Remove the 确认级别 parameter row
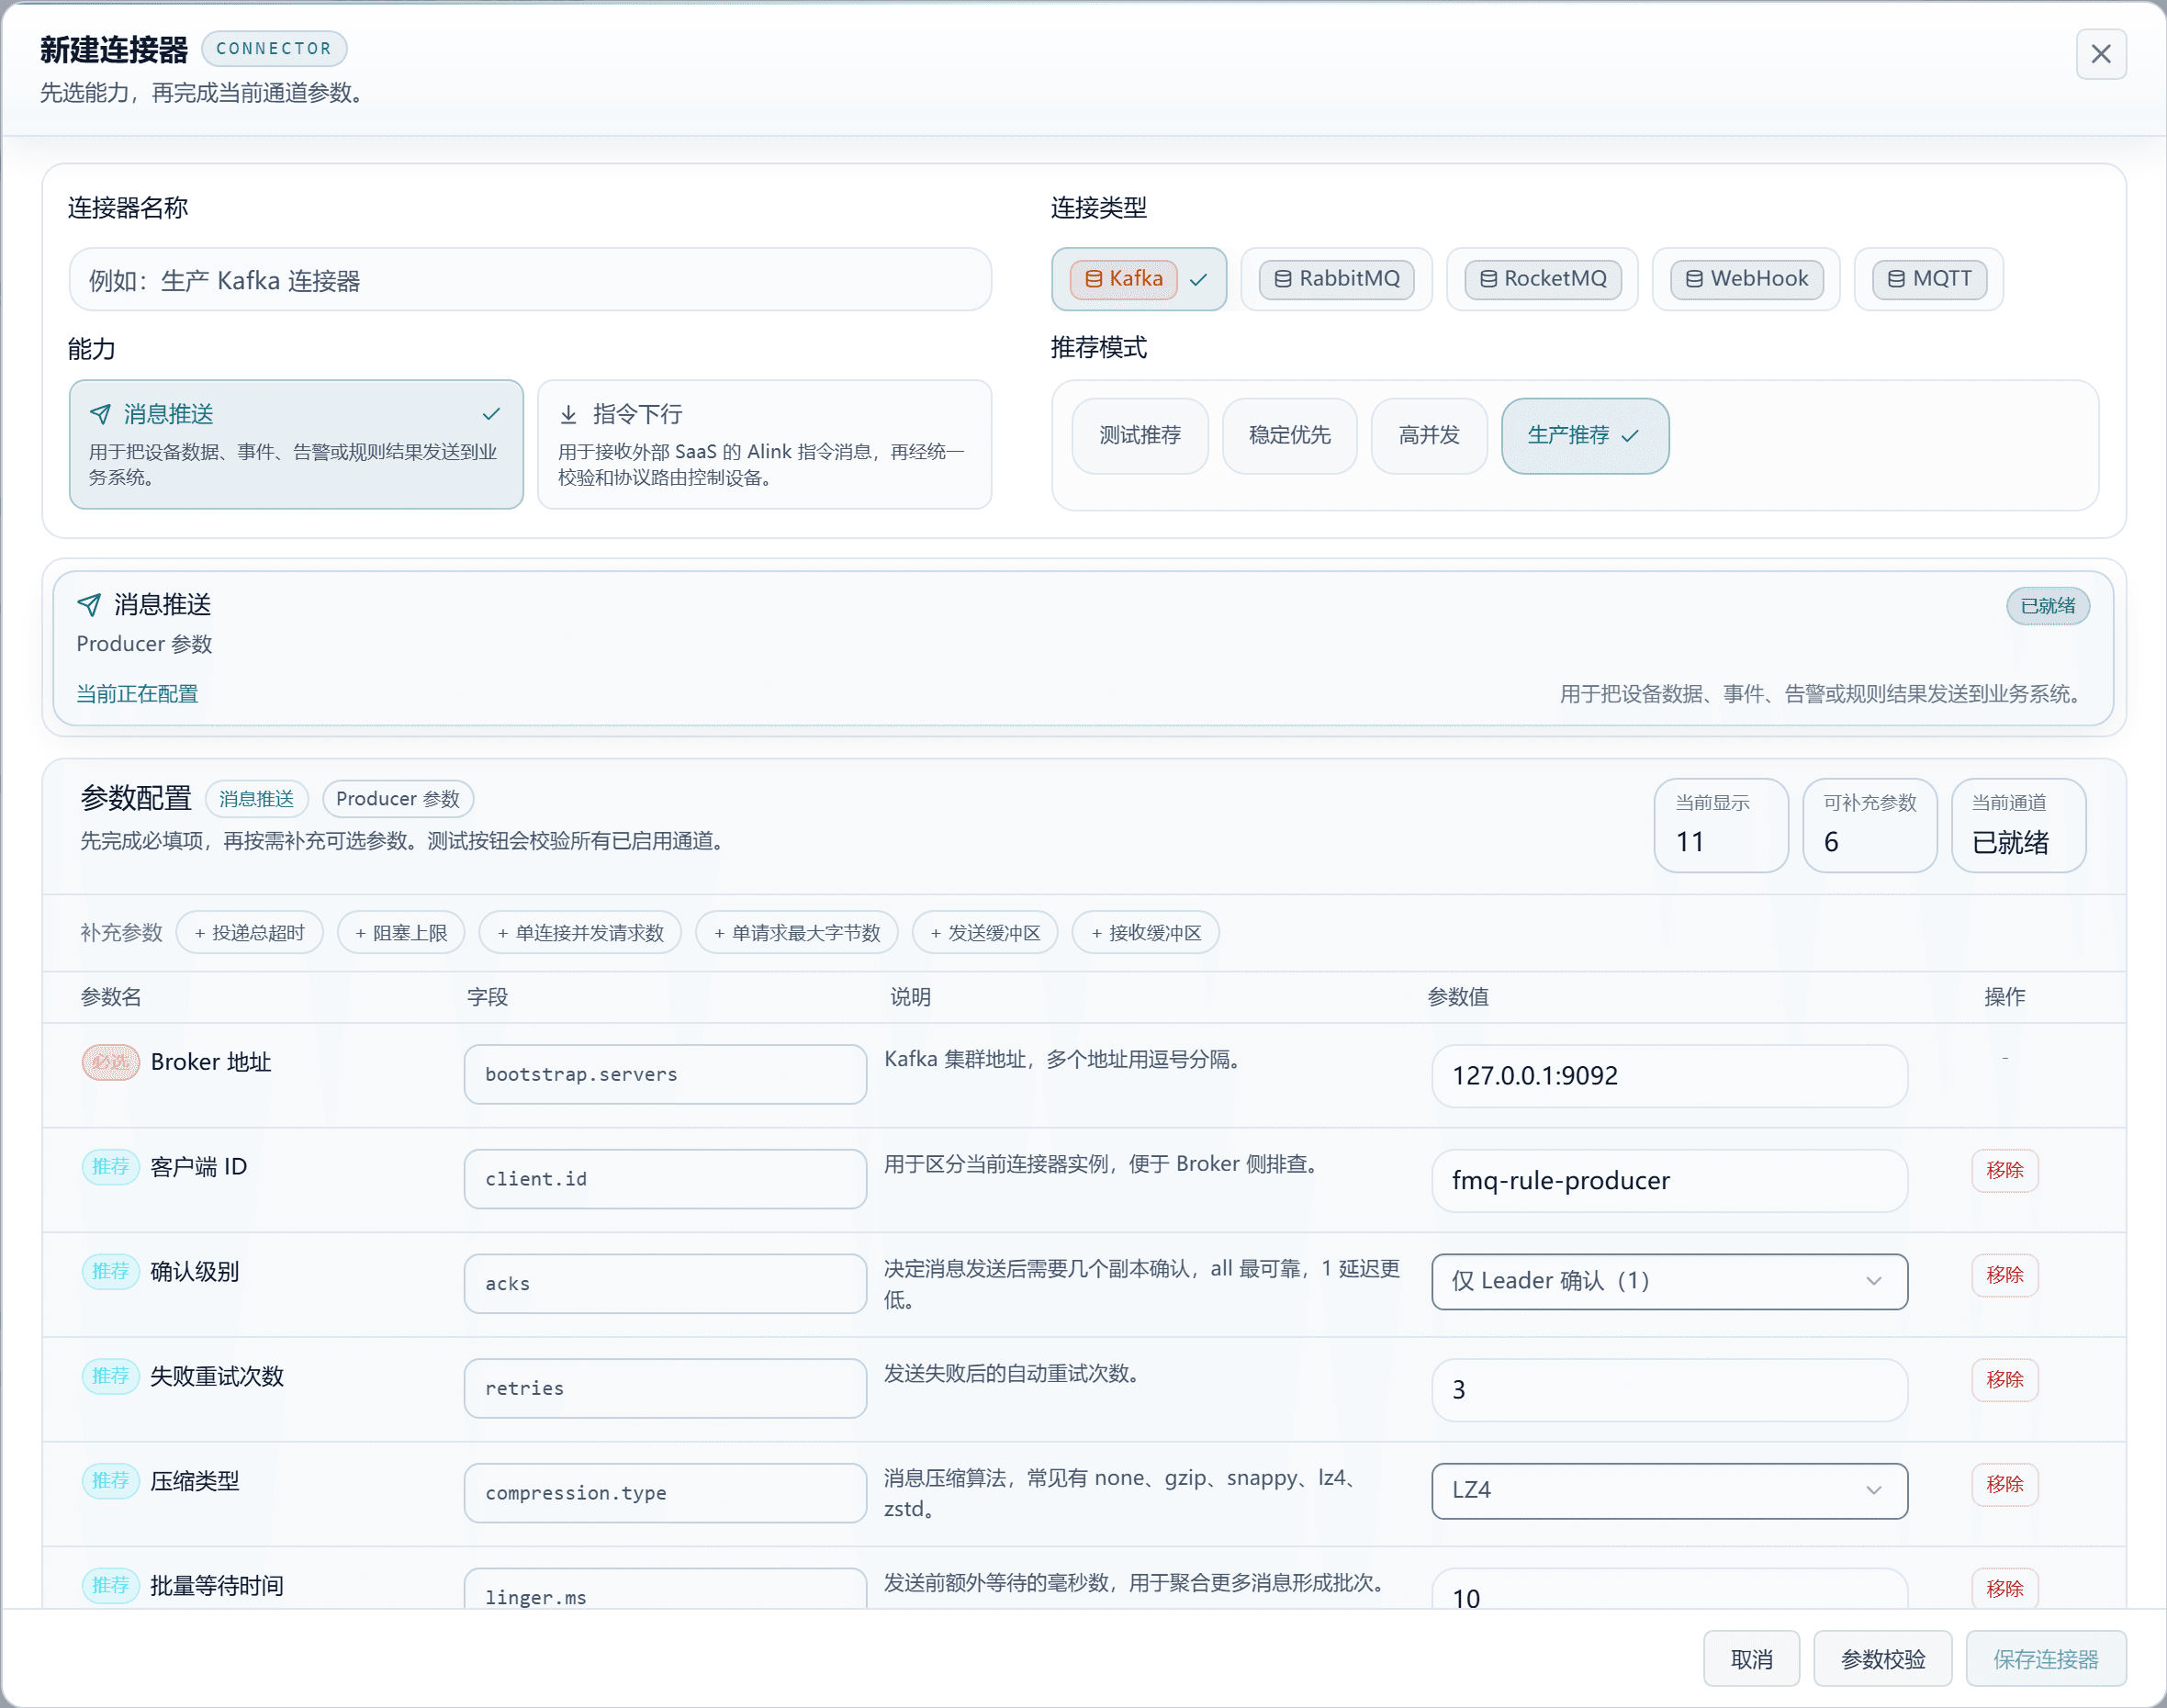Image resolution: width=2167 pixels, height=1708 pixels. tap(2004, 1275)
